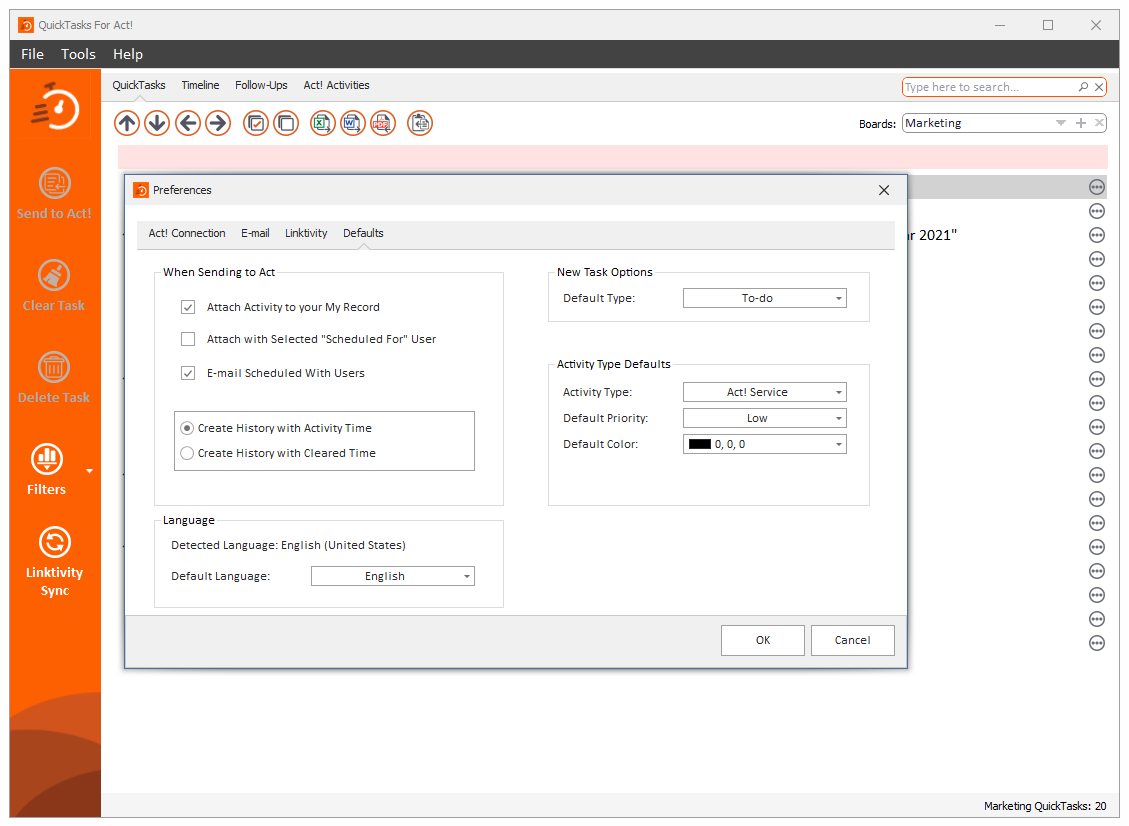Image resolution: width=1129 pixels, height=826 pixels.
Task: Open the Activity Type dropdown
Action: pos(765,392)
